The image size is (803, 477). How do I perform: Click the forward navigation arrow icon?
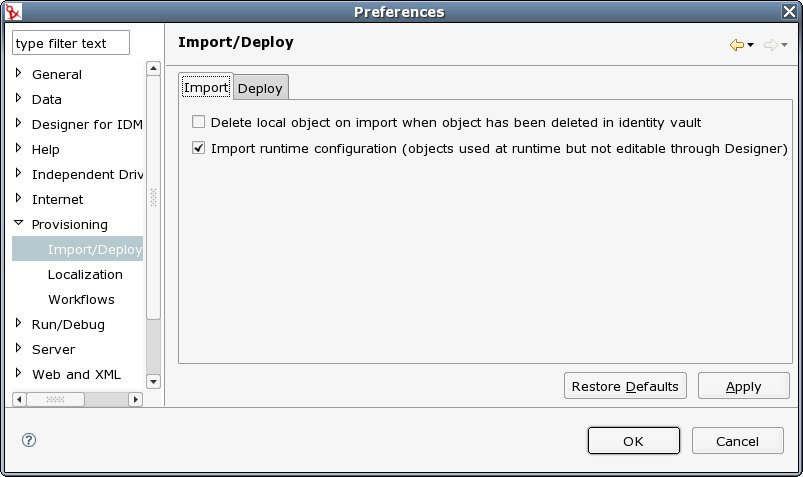pos(770,45)
